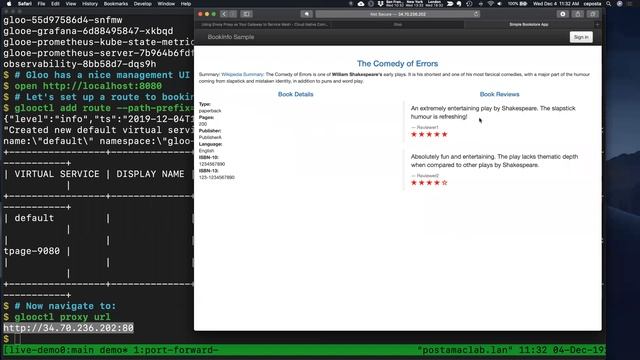Click the open http://localhost:8080 terminal line
The height and width of the screenshot is (360, 640).
88,86
